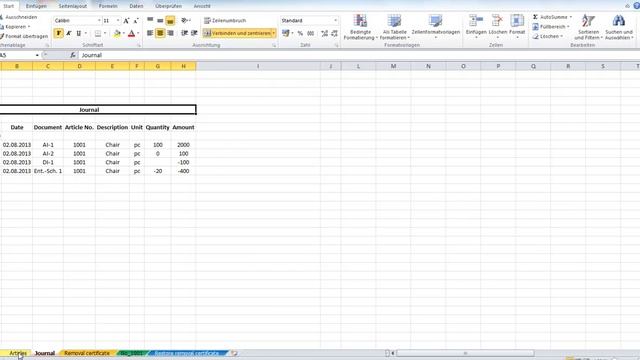Open Standard number format dropdown
This screenshot has width=640, height=360.
point(336,20)
